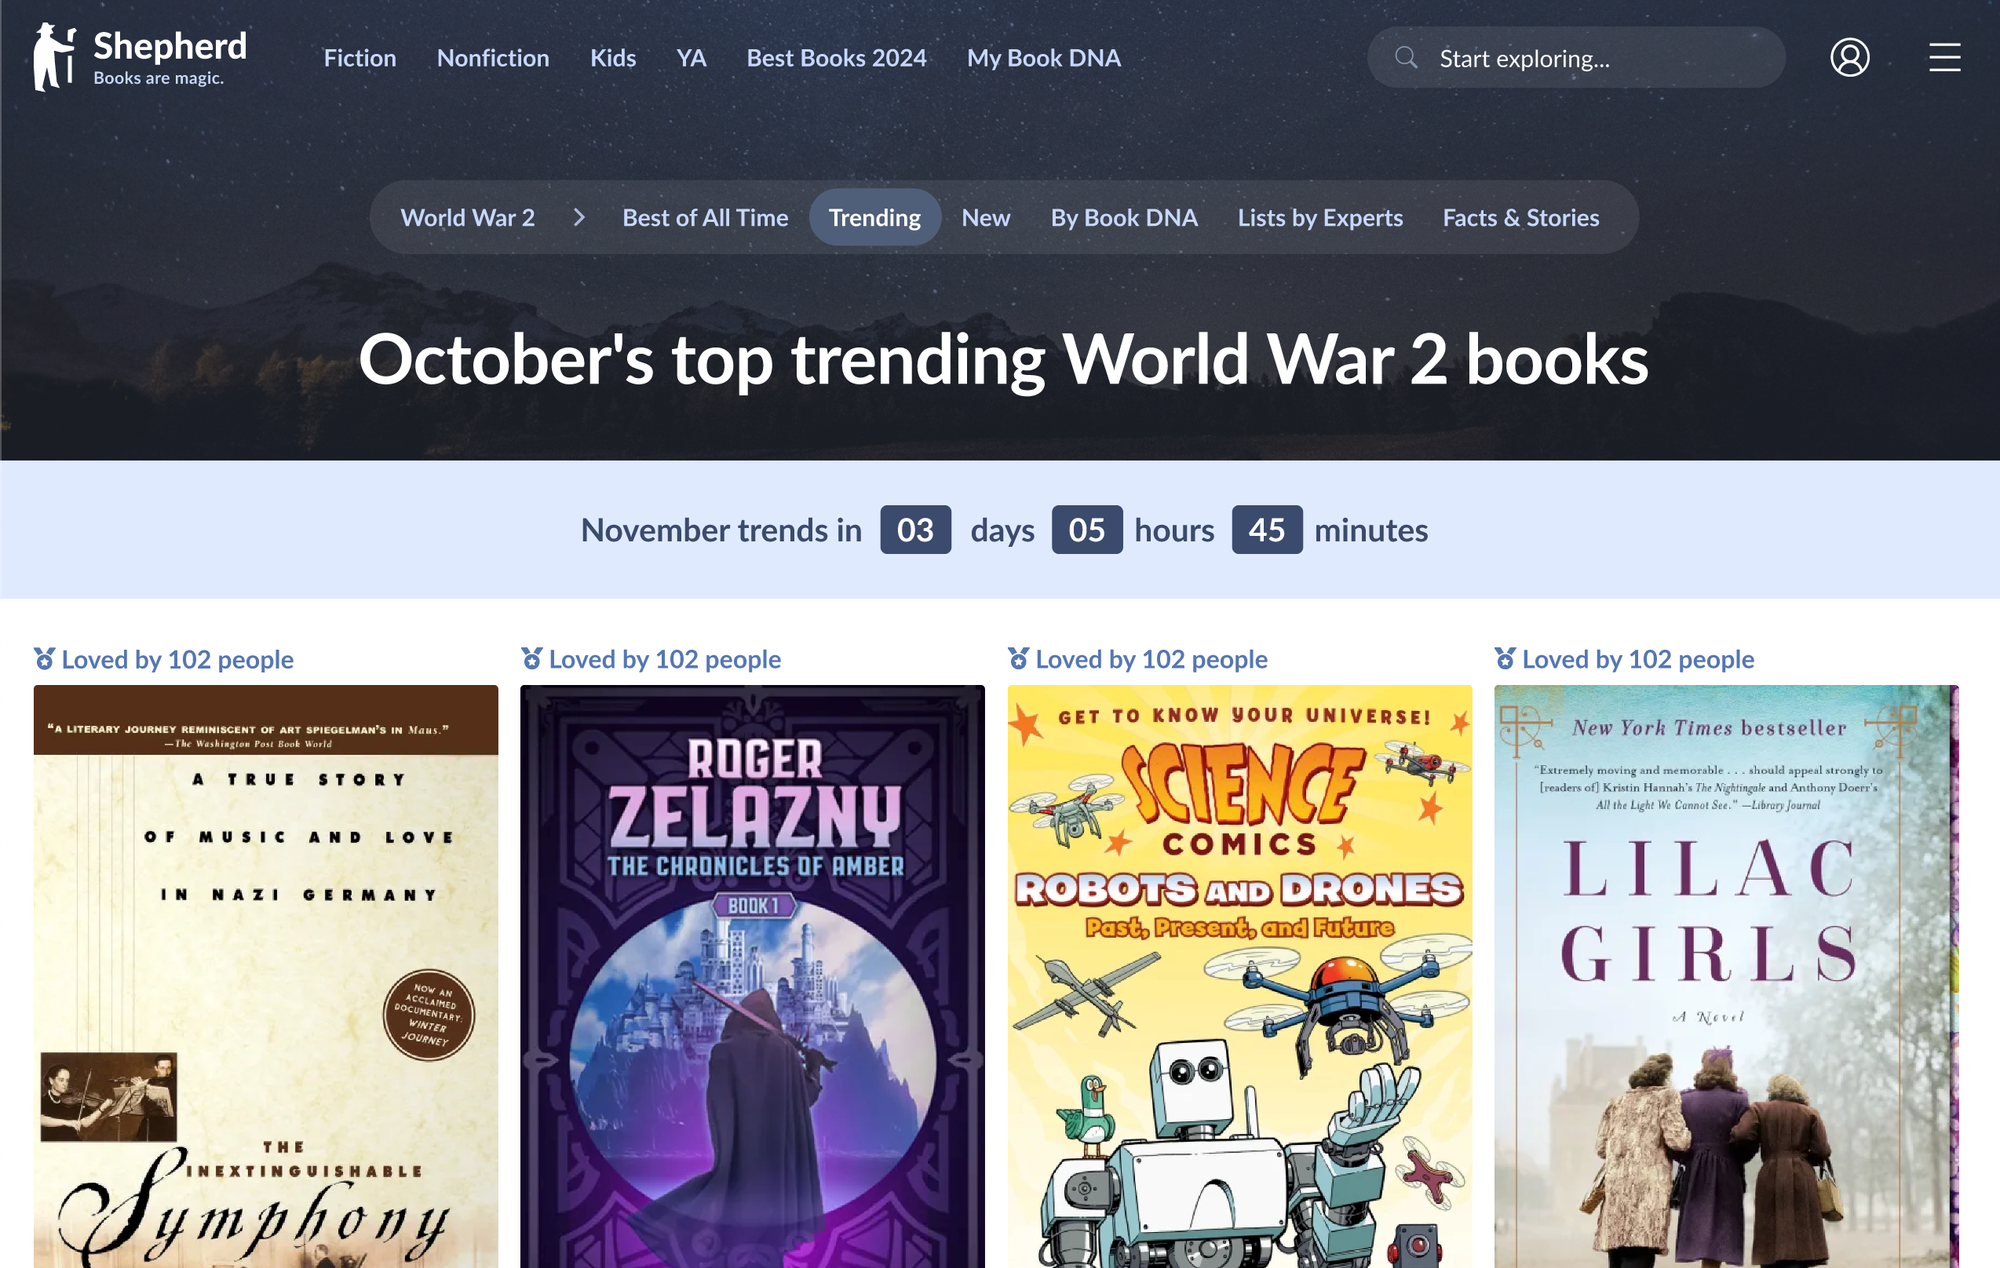Switch to Best of All Time tab
The height and width of the screenshot is (1268, 2000).
705,217
